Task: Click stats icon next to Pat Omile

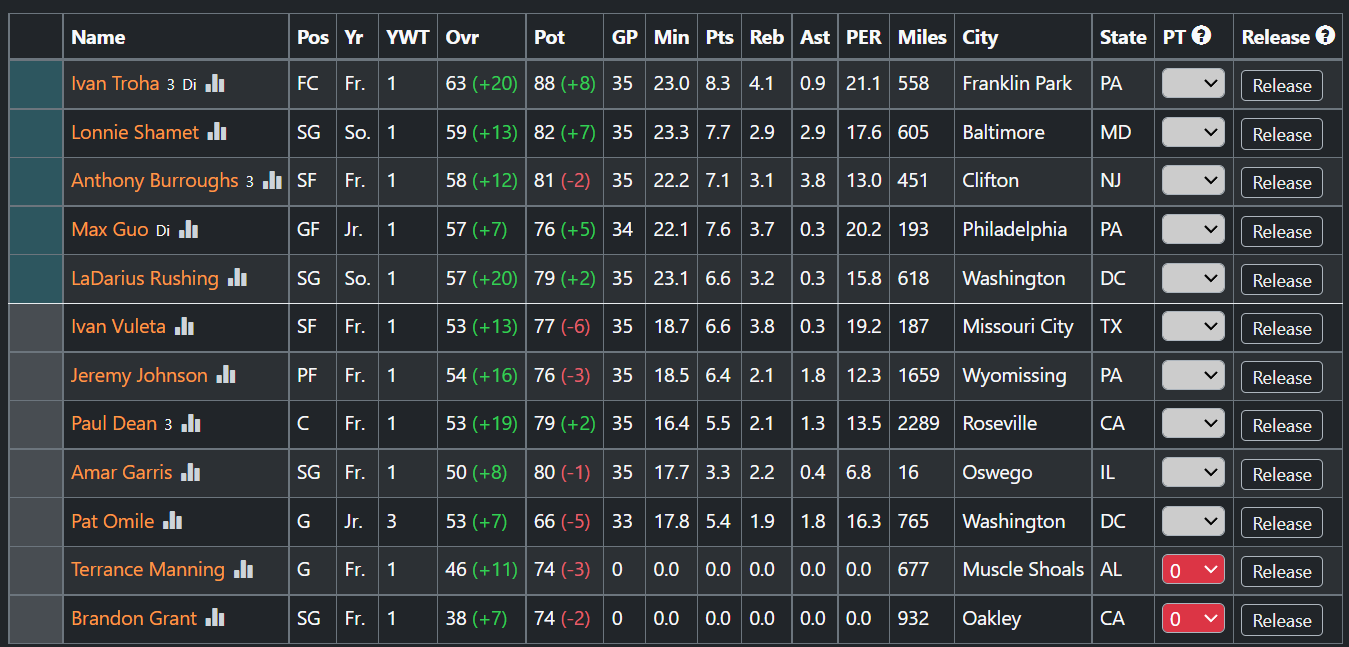Action: point(173,521)
